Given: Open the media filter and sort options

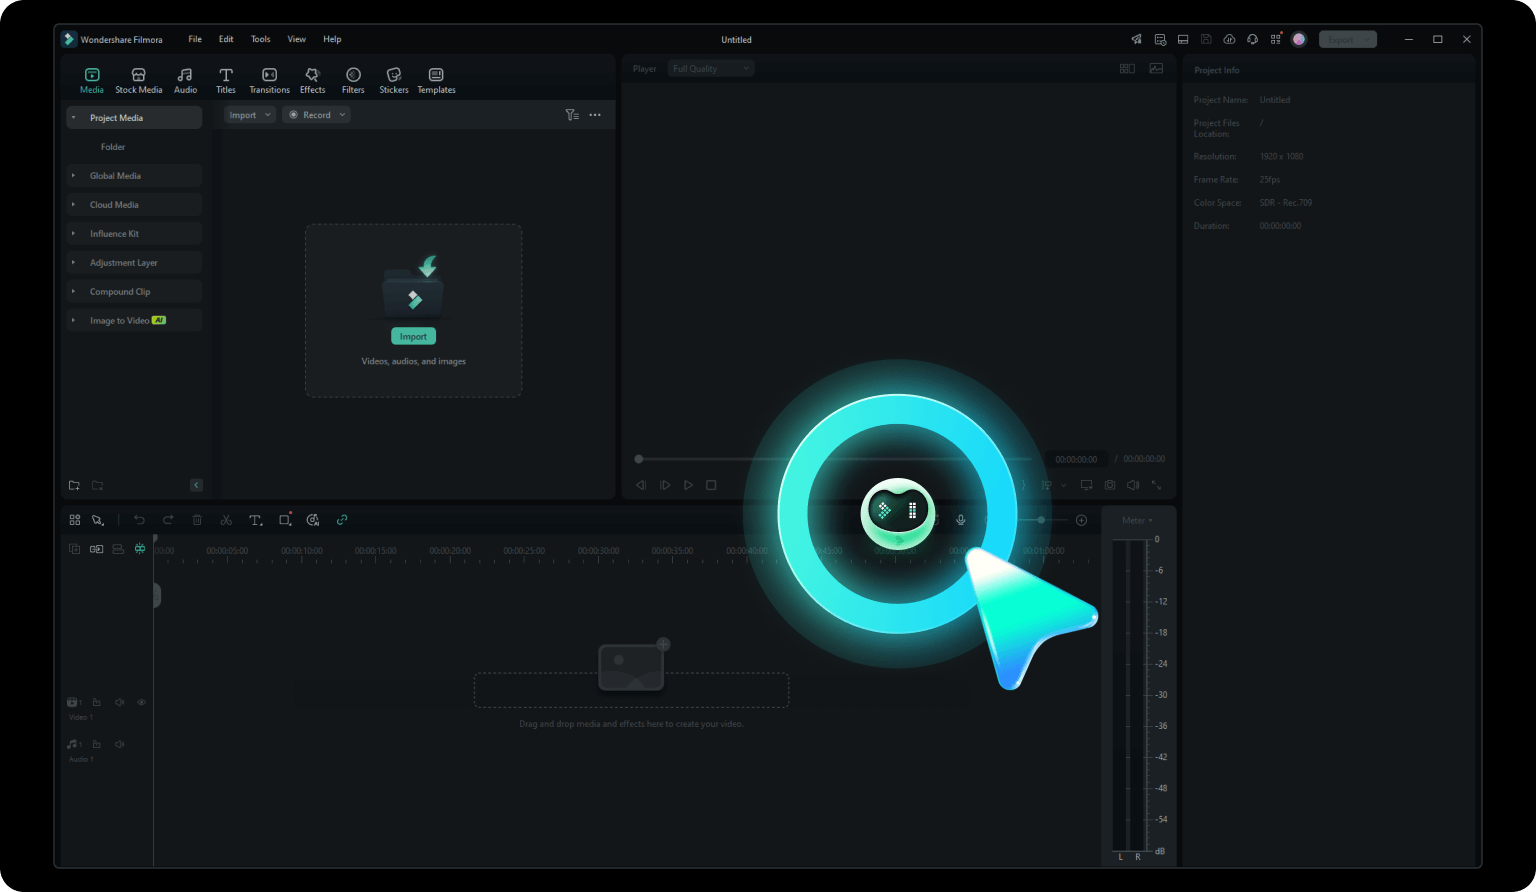Looking at the screenshot, I should pyautogui.click(x=571, y=115).
